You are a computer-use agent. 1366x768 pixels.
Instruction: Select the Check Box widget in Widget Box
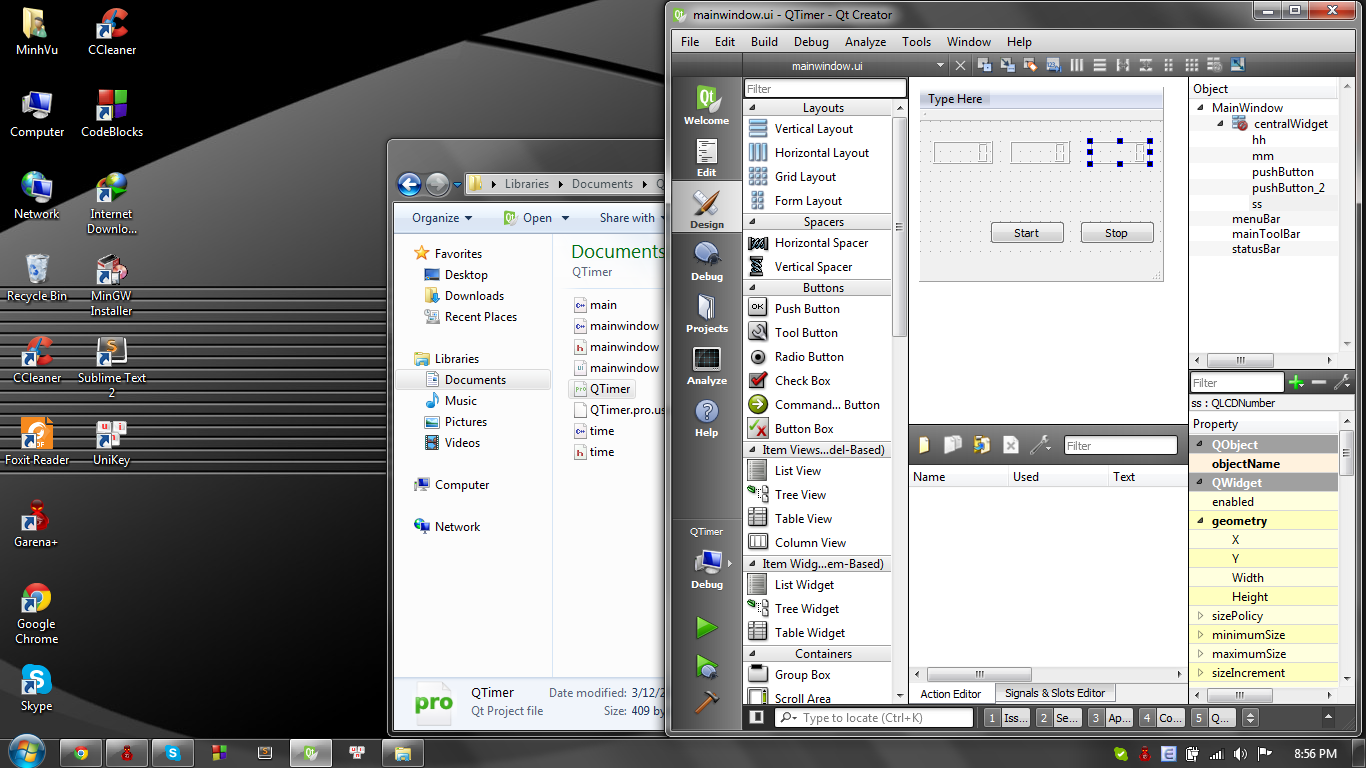click(x=818, y=380)
